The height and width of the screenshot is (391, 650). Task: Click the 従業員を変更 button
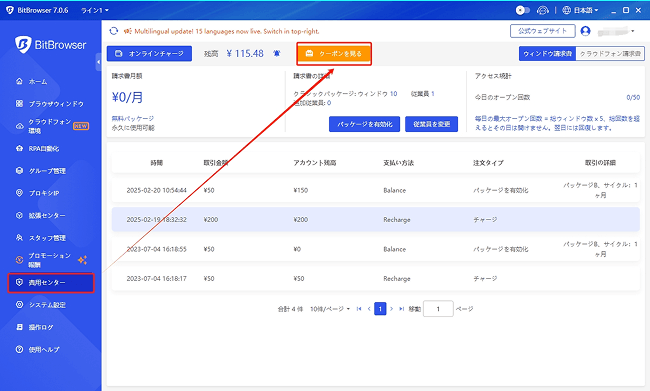[432, 124]
